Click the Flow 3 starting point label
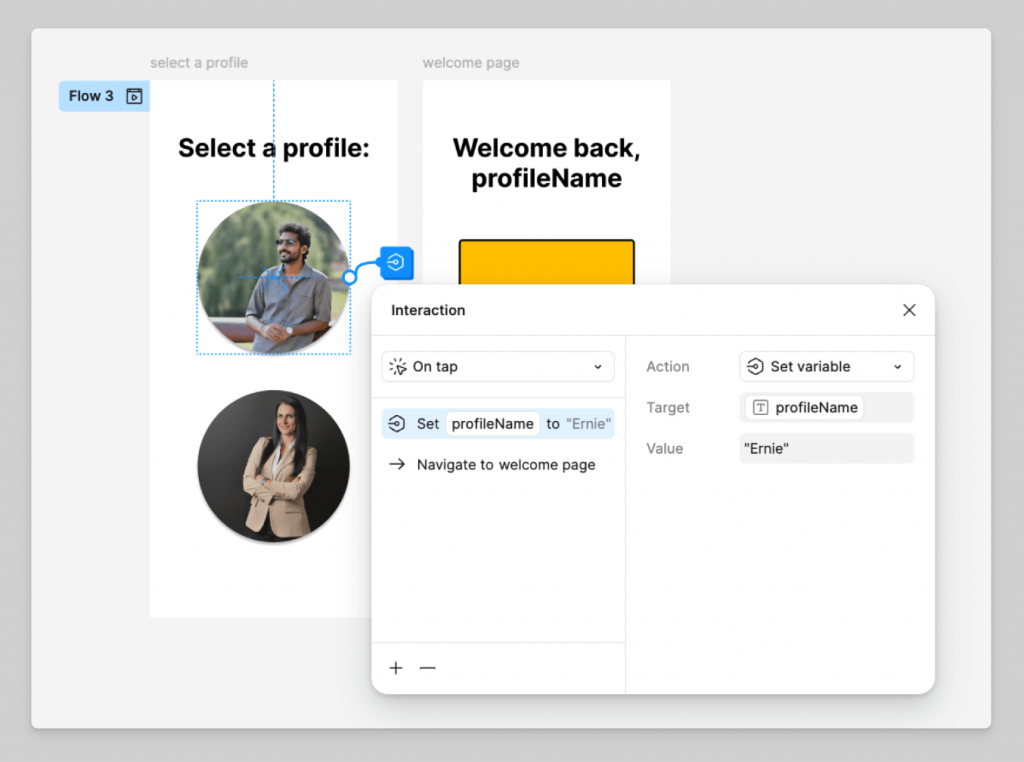Screen dimensions: 1024x762 tap(91, 96)
